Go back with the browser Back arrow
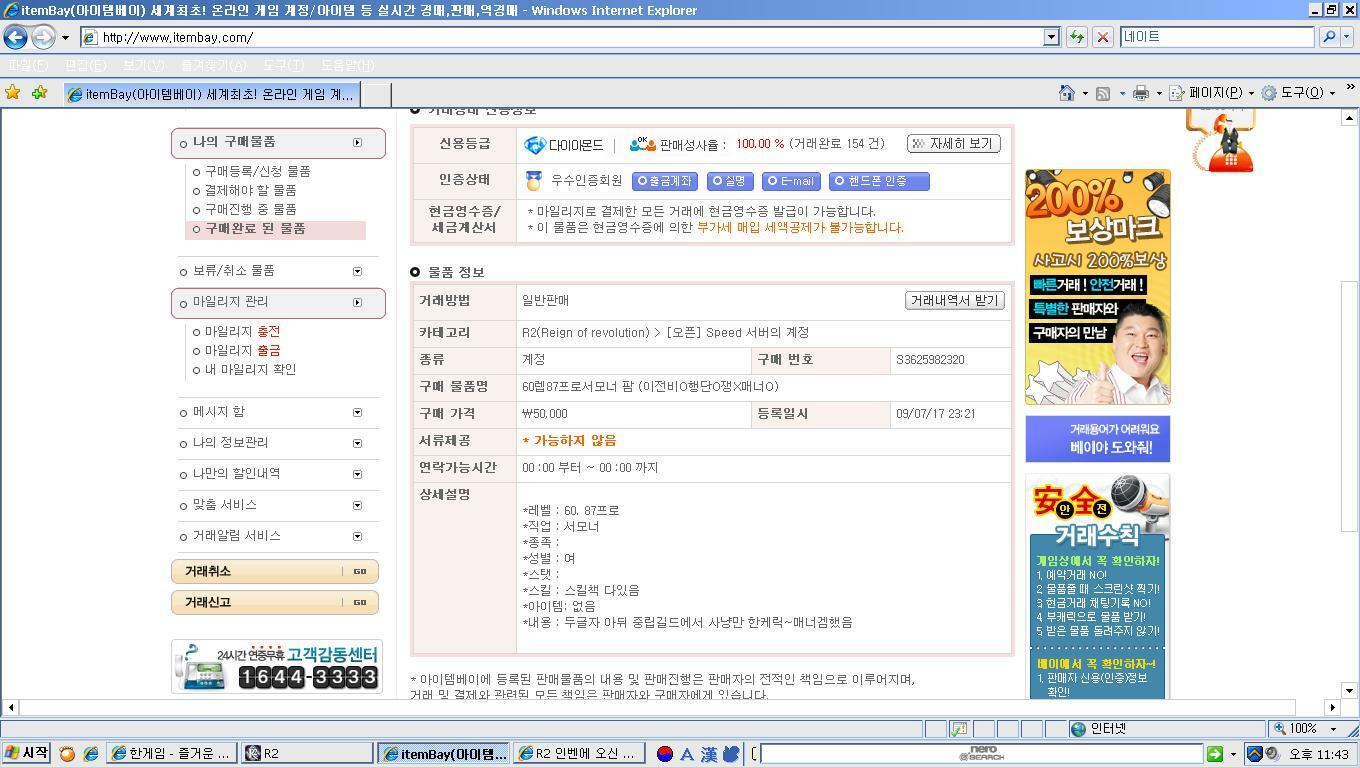Viewport: 1360px width, 768px height. [x=15, y=37]
